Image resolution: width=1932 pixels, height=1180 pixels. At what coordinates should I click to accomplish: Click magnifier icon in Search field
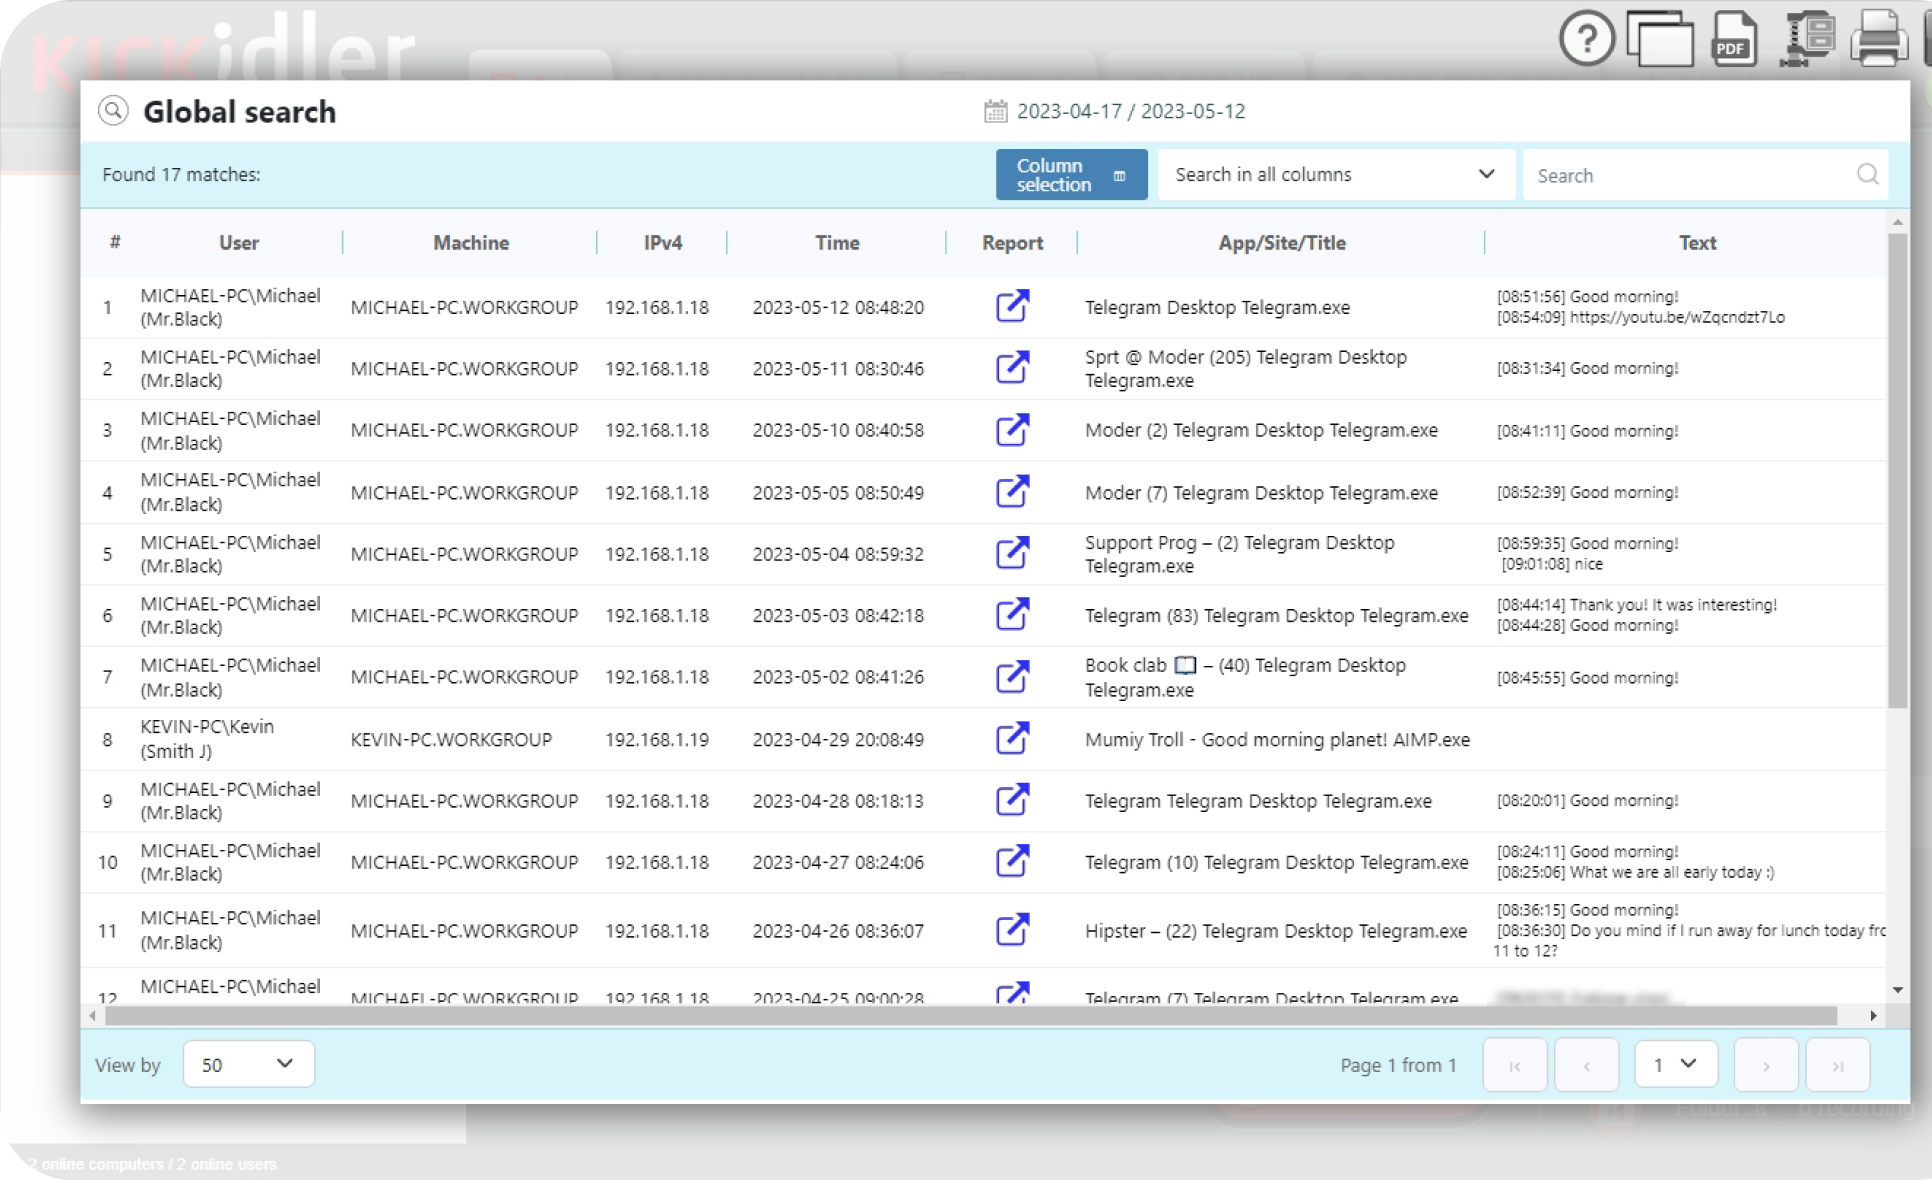[1867, 174]
